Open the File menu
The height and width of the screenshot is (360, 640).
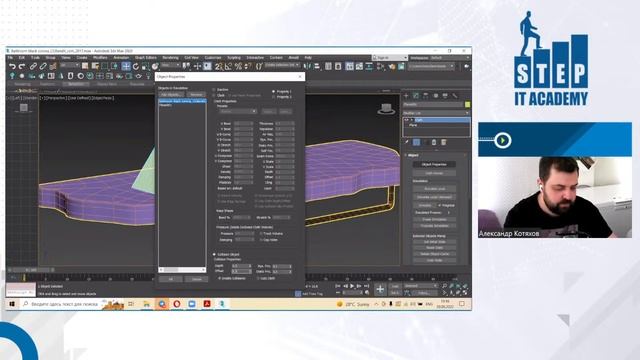(x=10, y=58)
